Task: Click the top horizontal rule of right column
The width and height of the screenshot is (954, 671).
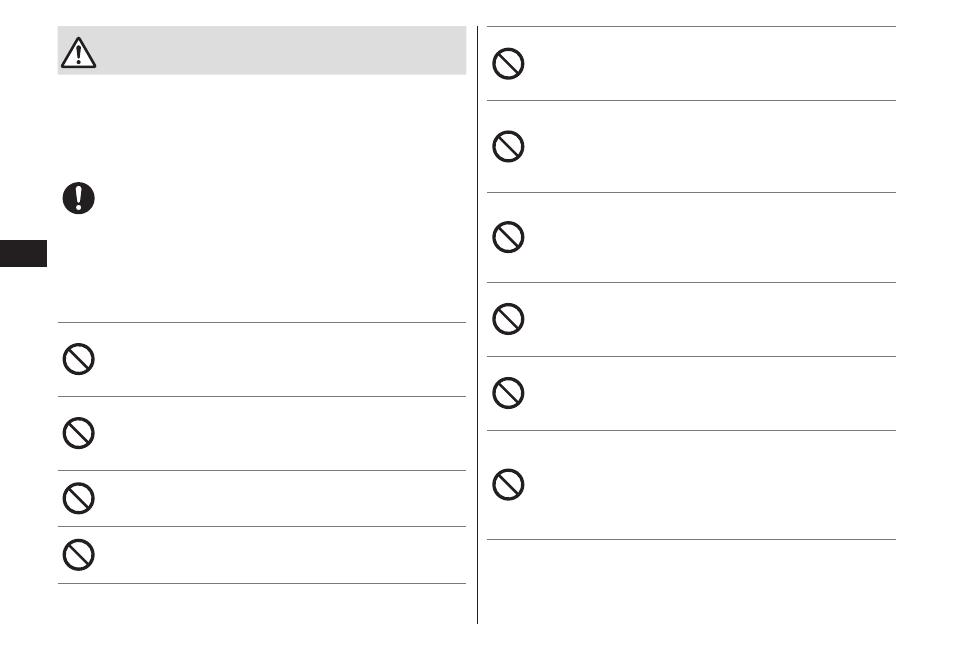Action: pyautogui.click(x=691, y=26)
